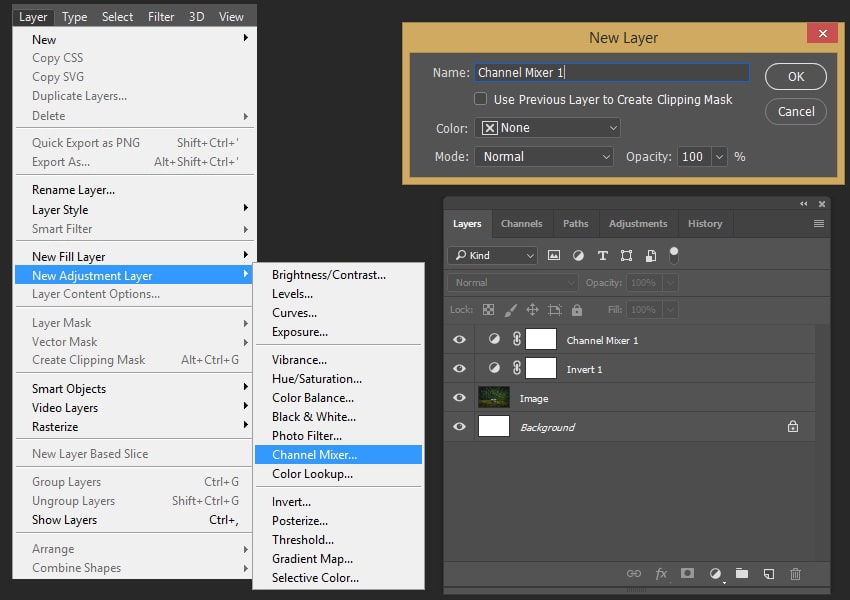This screenshot has height=600, width=850.
Task: Switch to the Channels tab
Action: (x=521, y=223)
